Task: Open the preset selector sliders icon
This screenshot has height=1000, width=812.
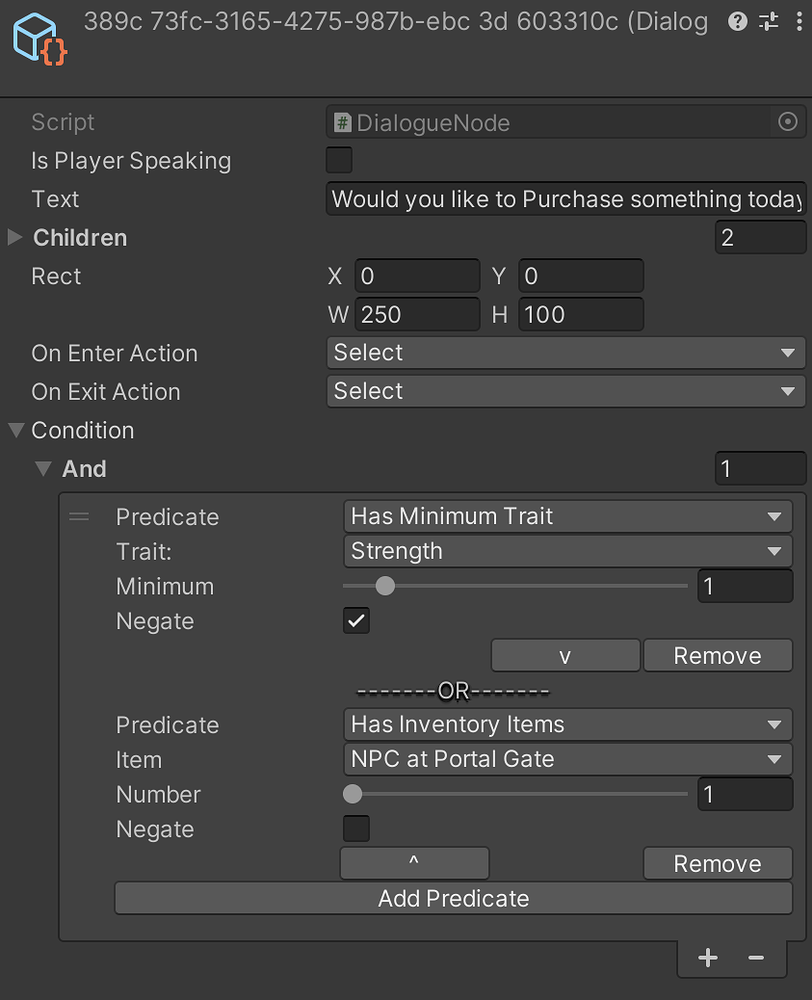Action: (x=769, y=22)
